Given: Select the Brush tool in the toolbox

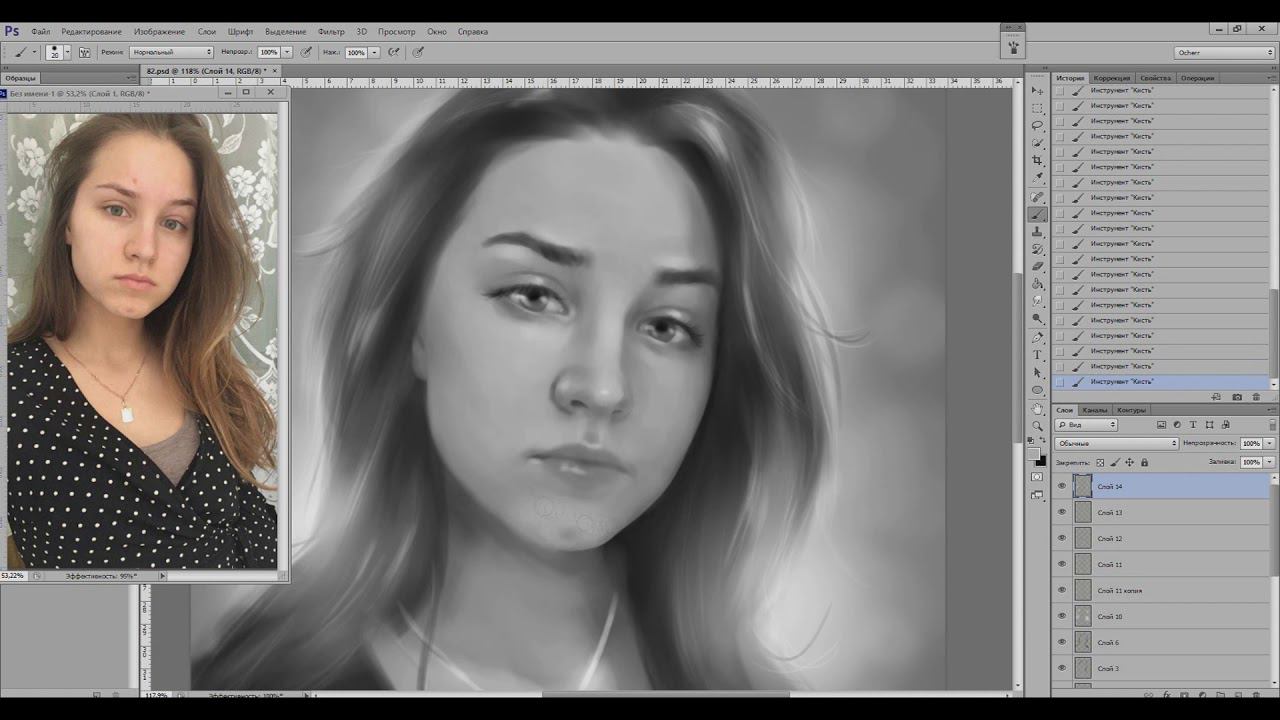Looking at the screenshot, I should 1037,214.
